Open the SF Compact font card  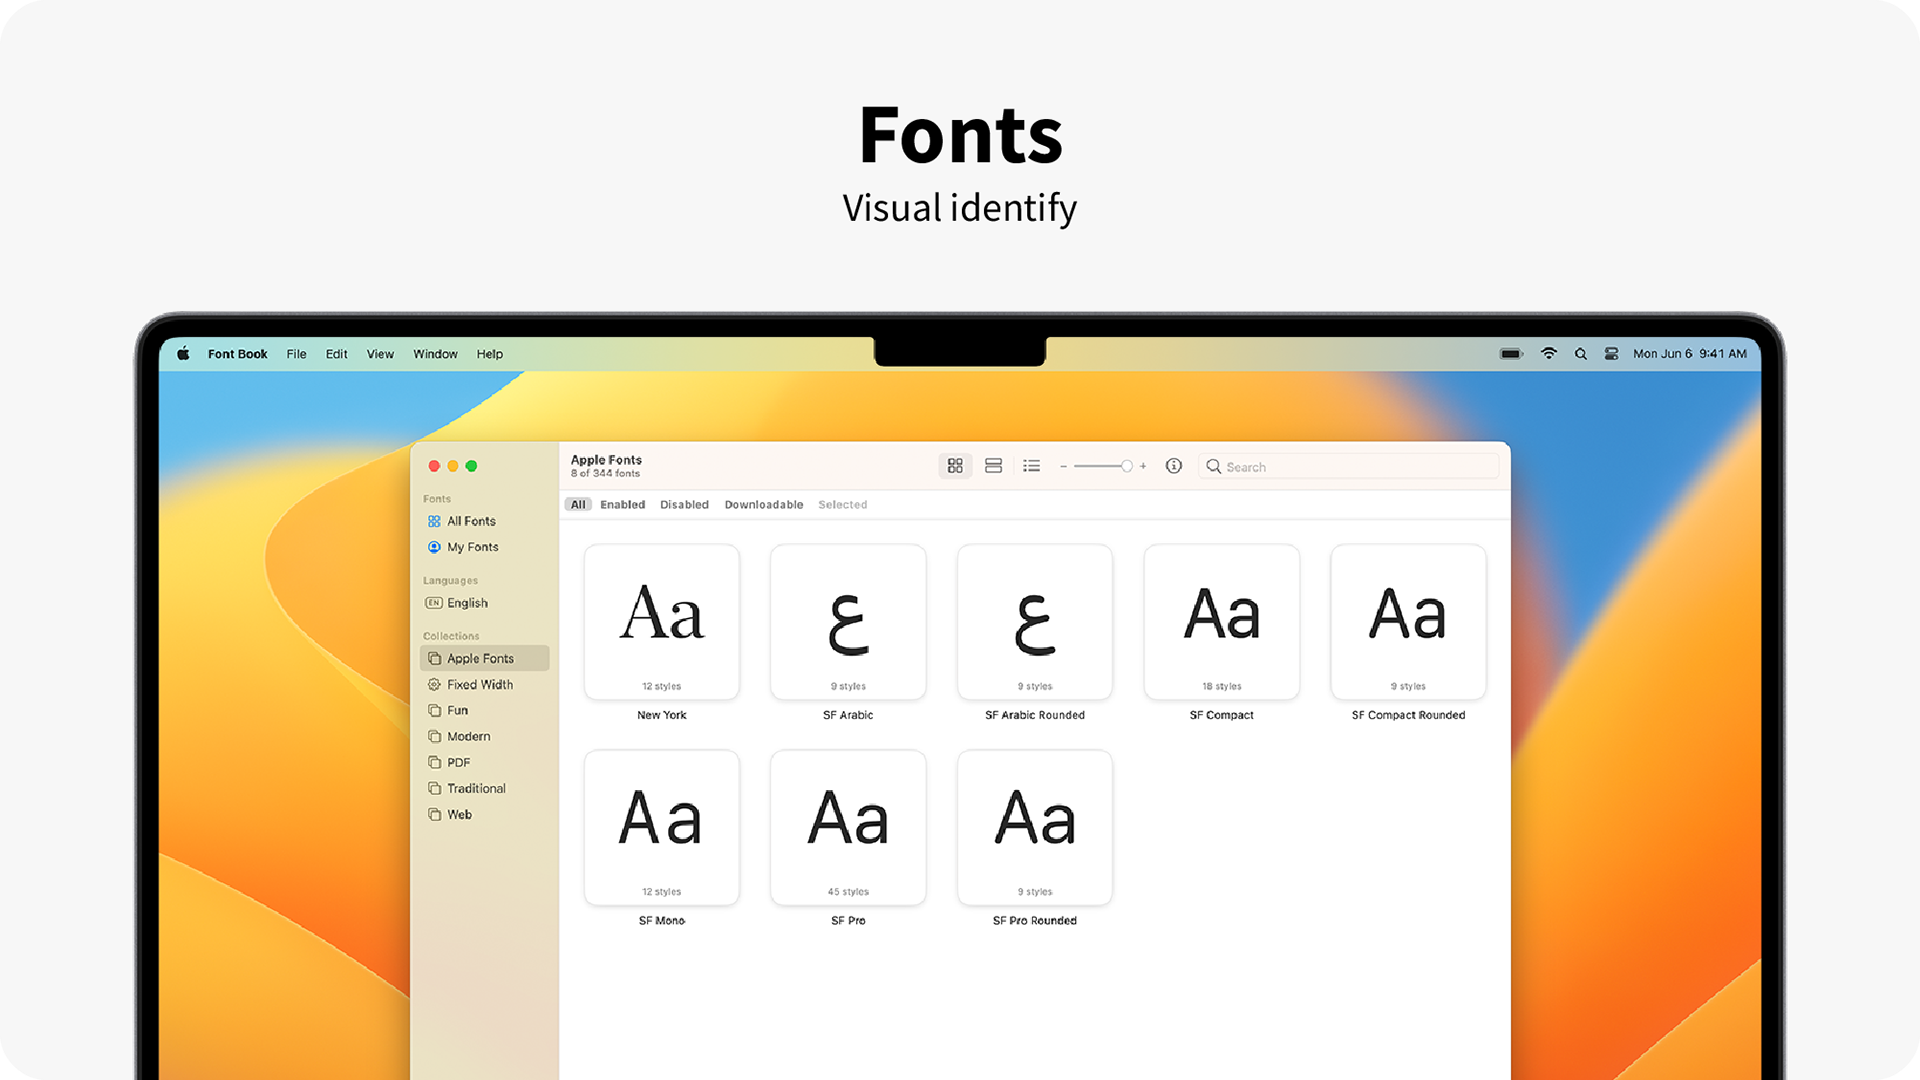tap(1222, 622)
